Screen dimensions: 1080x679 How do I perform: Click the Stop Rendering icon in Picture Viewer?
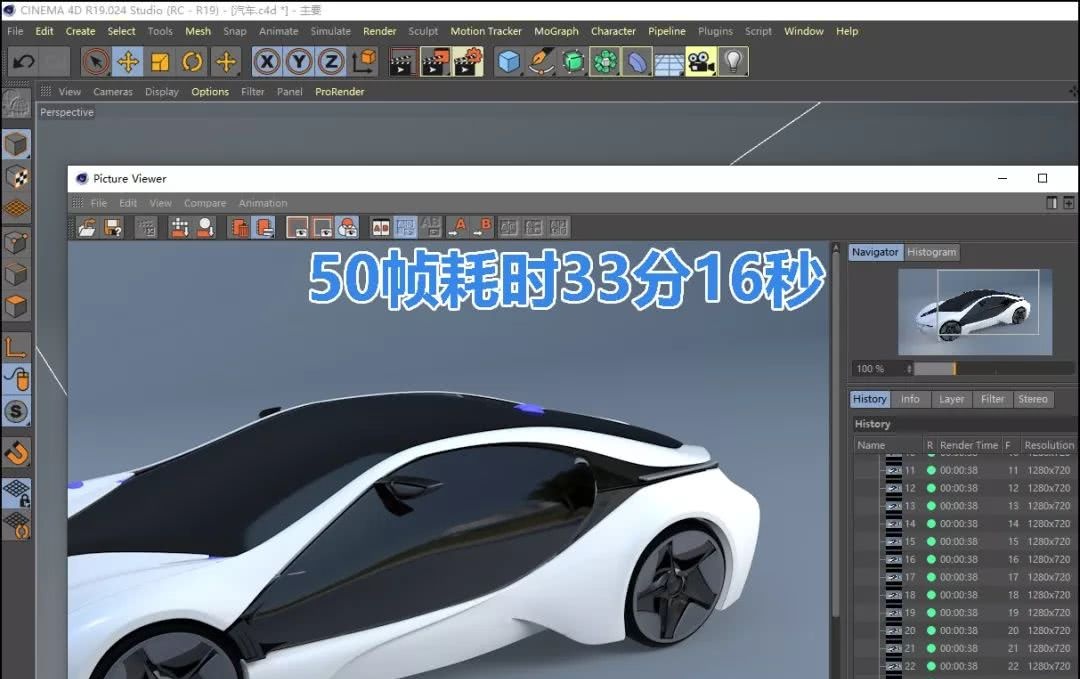(147, 227)
